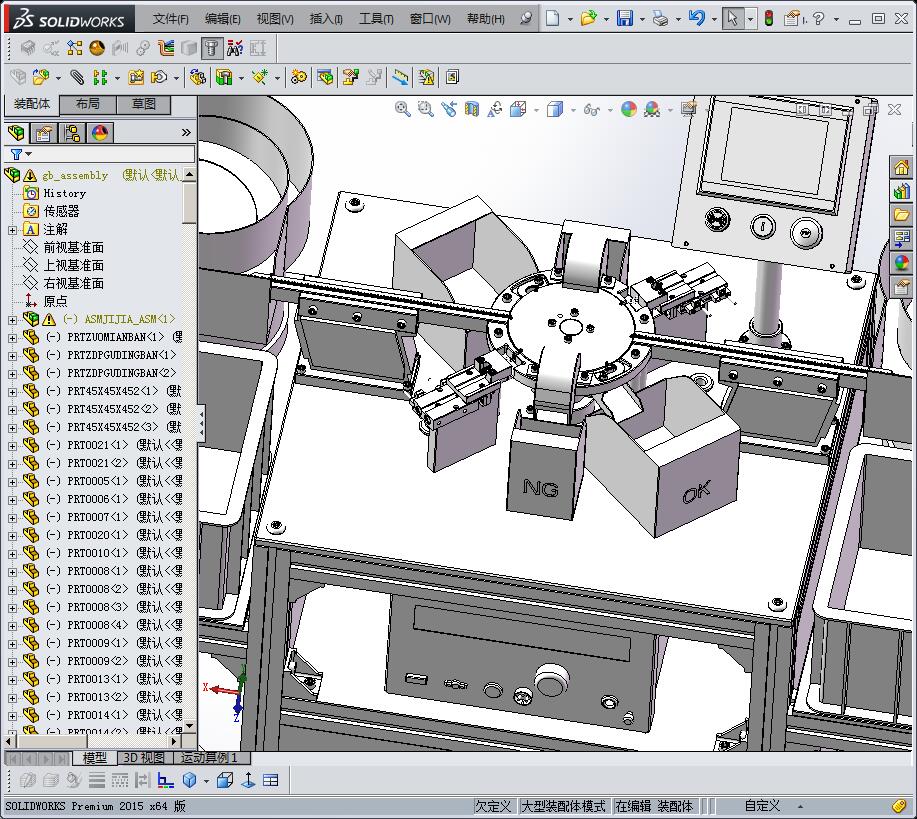Click the Print icon
This screenshot has height=819, width=917.
(x=659, y=18)
